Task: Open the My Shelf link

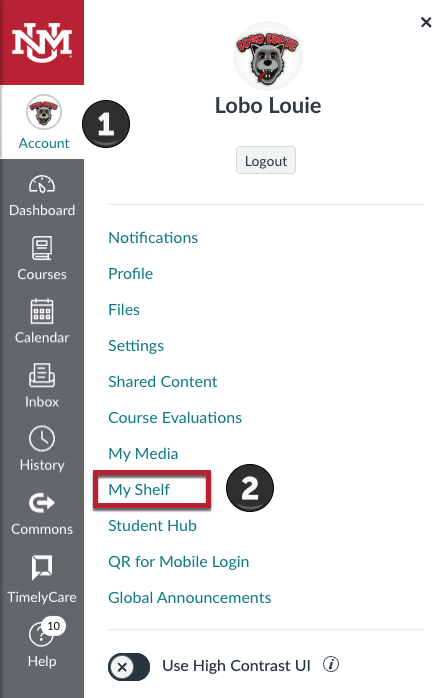Action: tap(139, 490)
